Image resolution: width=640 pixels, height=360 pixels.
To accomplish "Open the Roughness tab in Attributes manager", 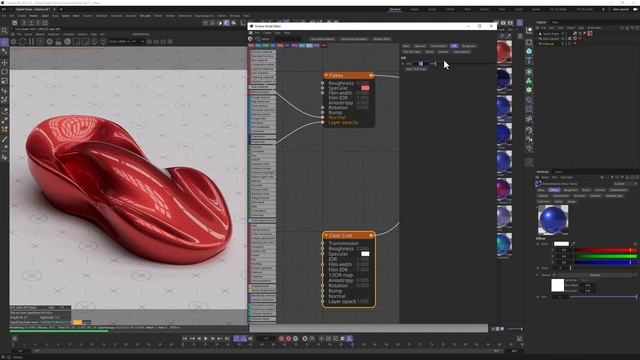I will click(570, 190).
